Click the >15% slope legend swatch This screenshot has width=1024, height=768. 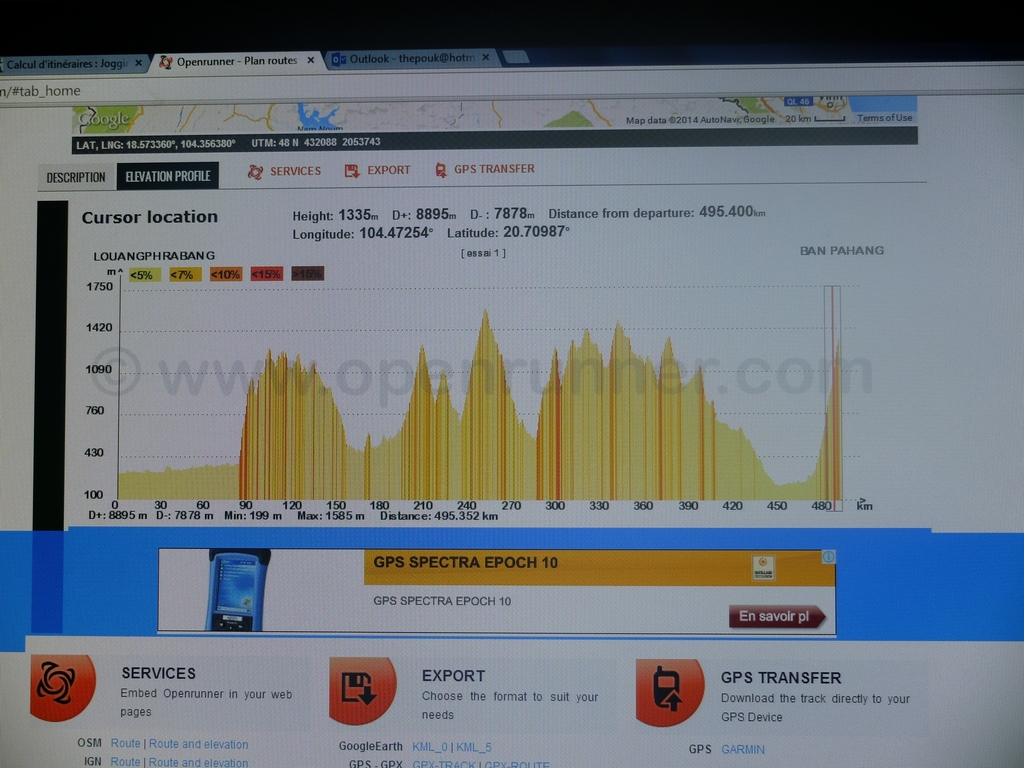[x=308, y=274]
